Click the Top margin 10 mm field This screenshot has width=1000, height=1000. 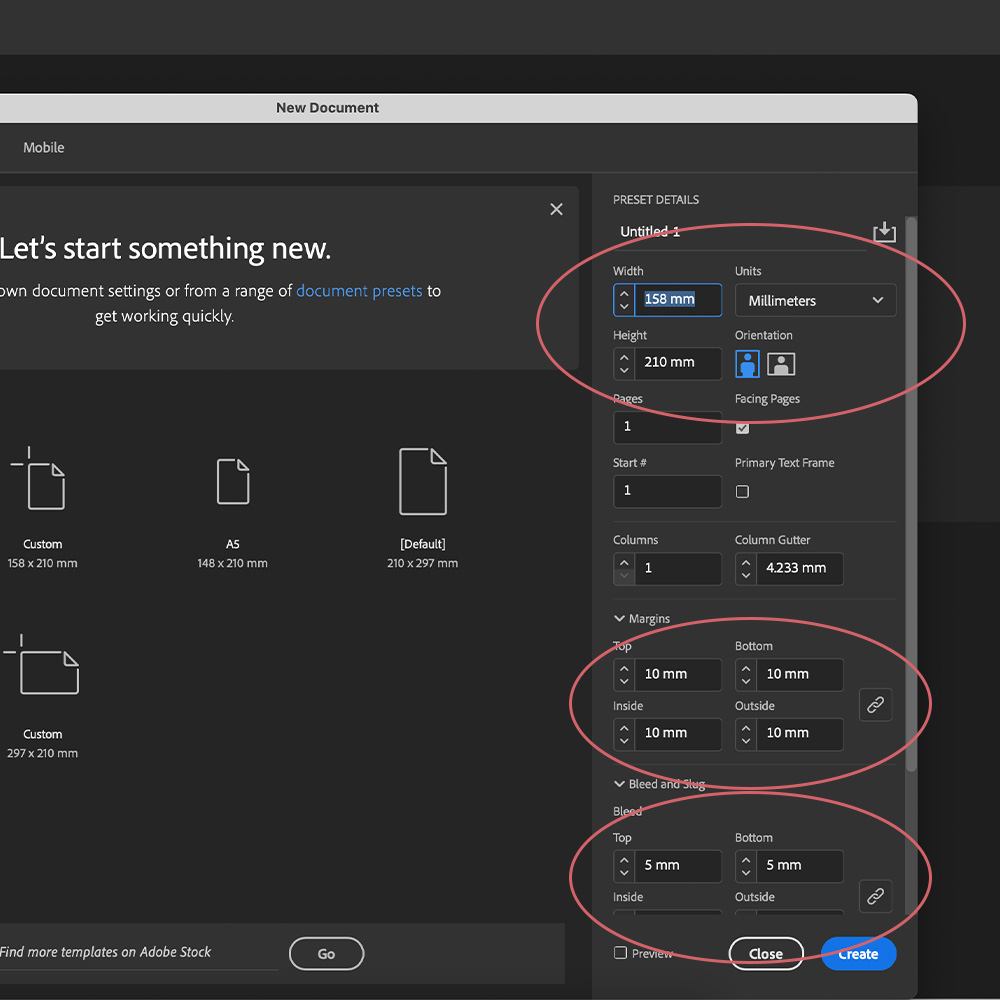click(x=678, y=675)
